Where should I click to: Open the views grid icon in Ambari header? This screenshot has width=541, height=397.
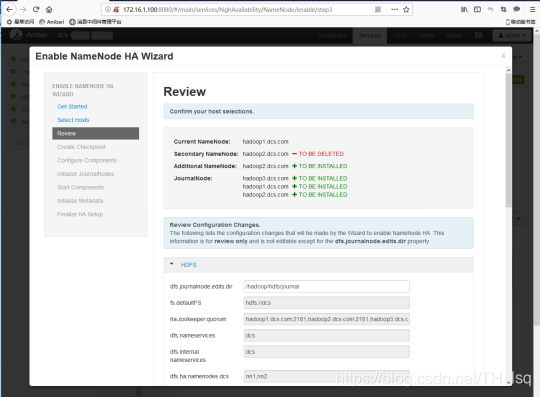(479, 36)
